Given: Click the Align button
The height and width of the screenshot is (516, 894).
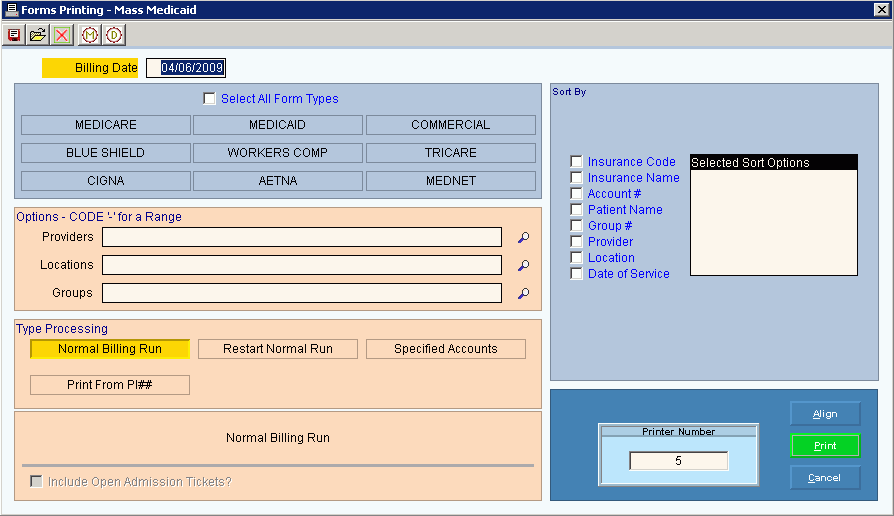Looking at the screenshot, I should point(824,414).
